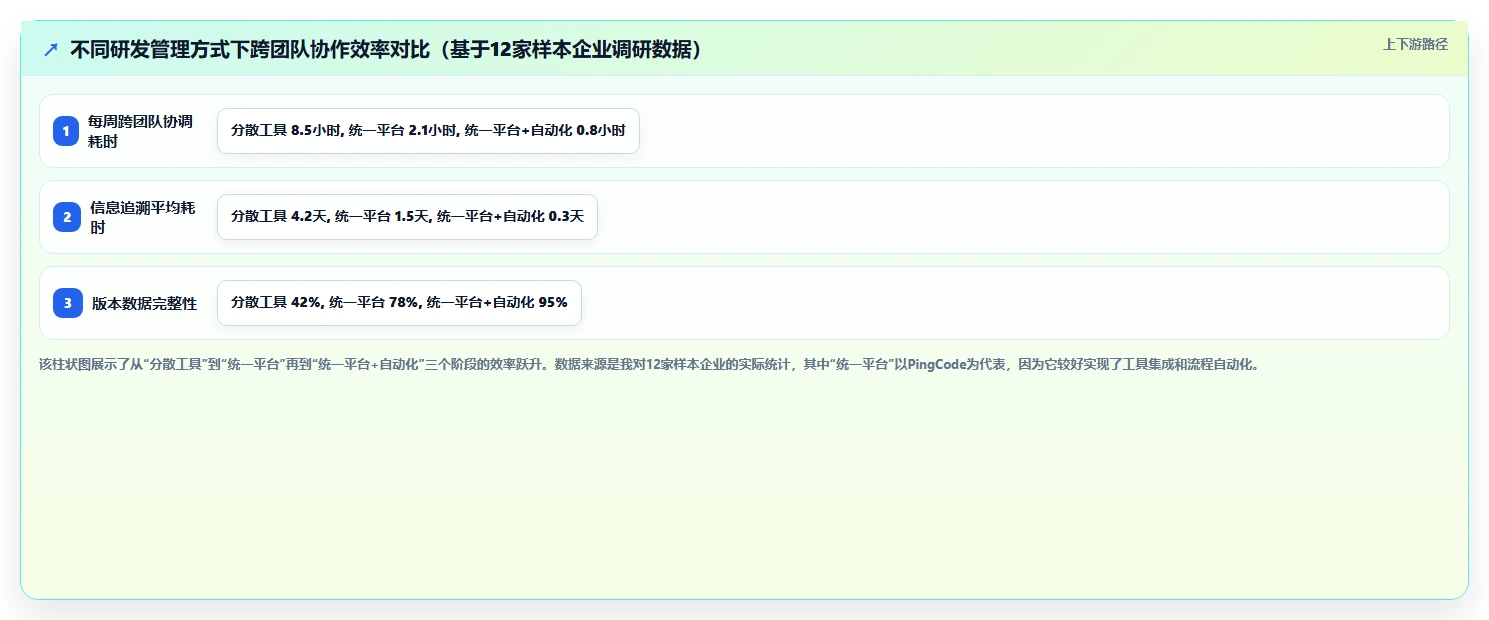Screen dimensions: 1489x620
Task: Click the number 3 step badge
Action: click(x=66, y=303)
